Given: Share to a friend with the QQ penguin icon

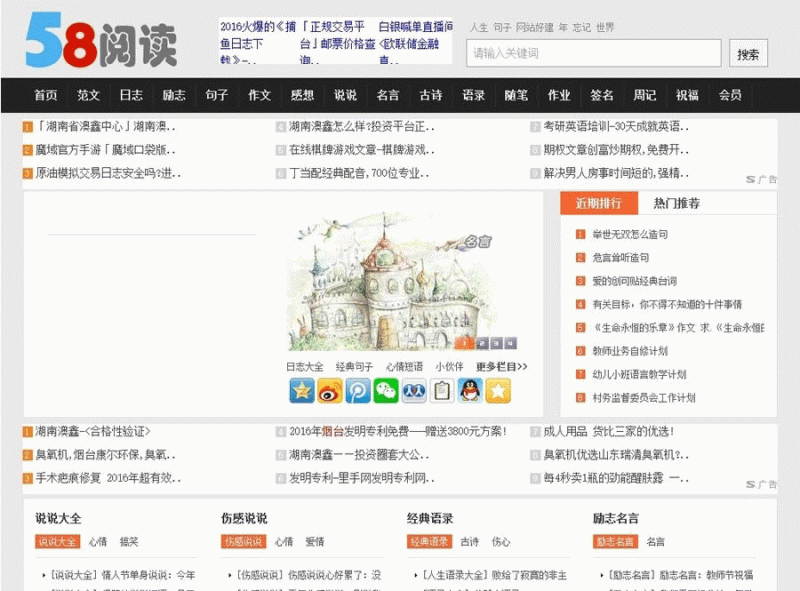Looking at the screenshot, I should pos(467,388).
